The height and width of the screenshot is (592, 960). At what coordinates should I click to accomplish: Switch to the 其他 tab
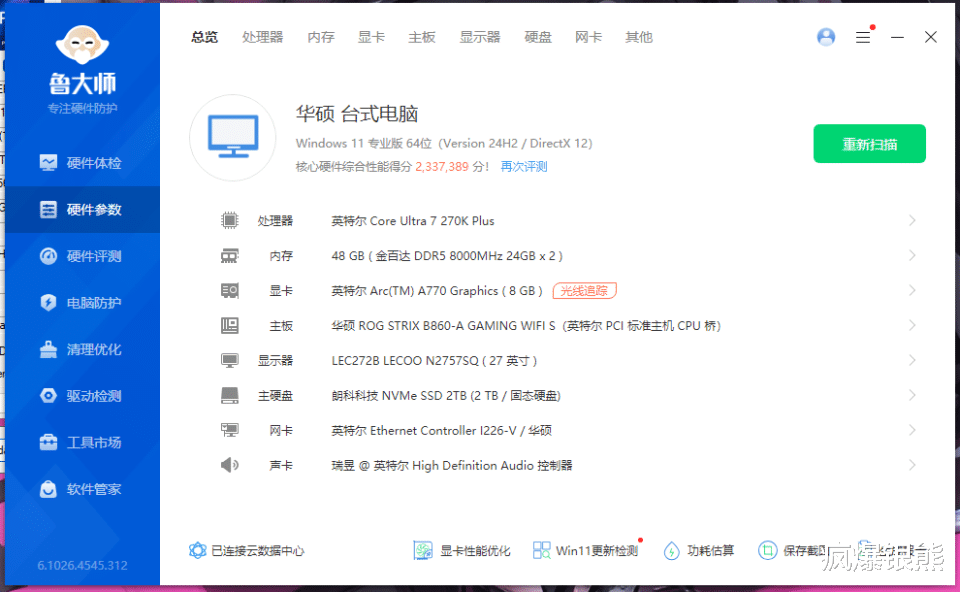click(x=639, y=37)
